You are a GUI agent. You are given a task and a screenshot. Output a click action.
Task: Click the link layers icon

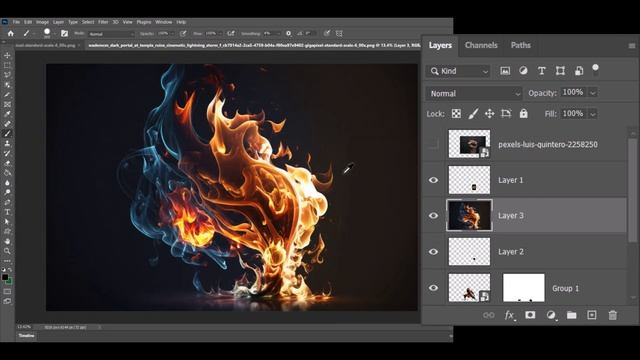click(489, 315)
